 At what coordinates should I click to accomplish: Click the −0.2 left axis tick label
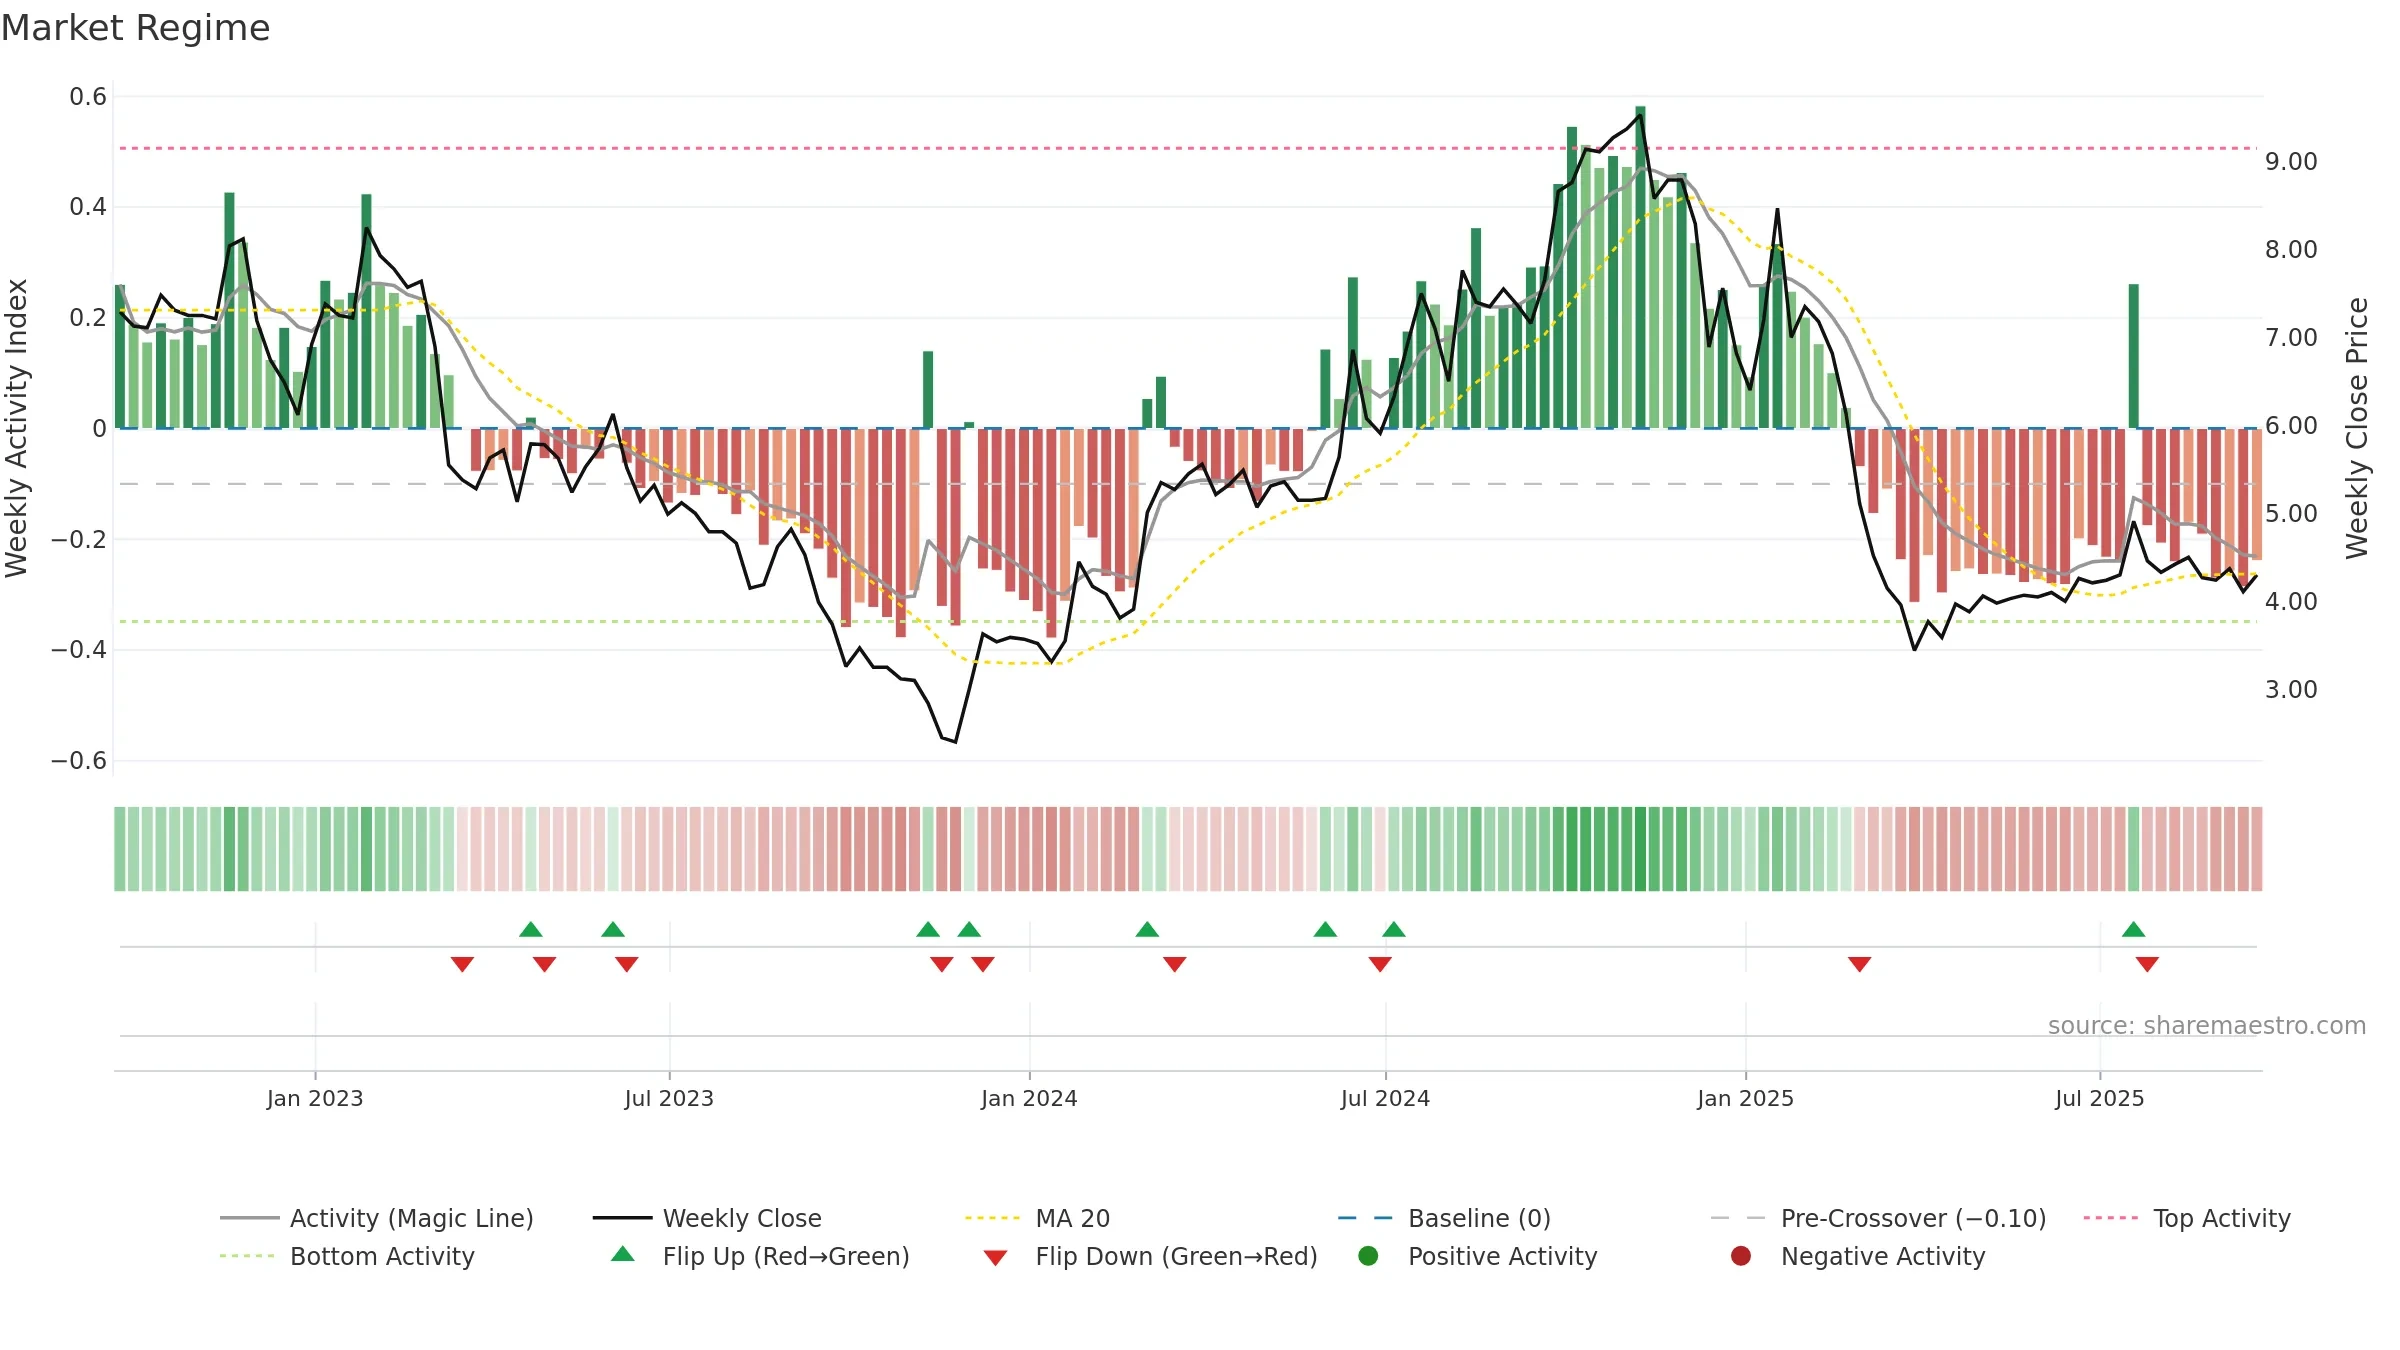tap(79, 540)
